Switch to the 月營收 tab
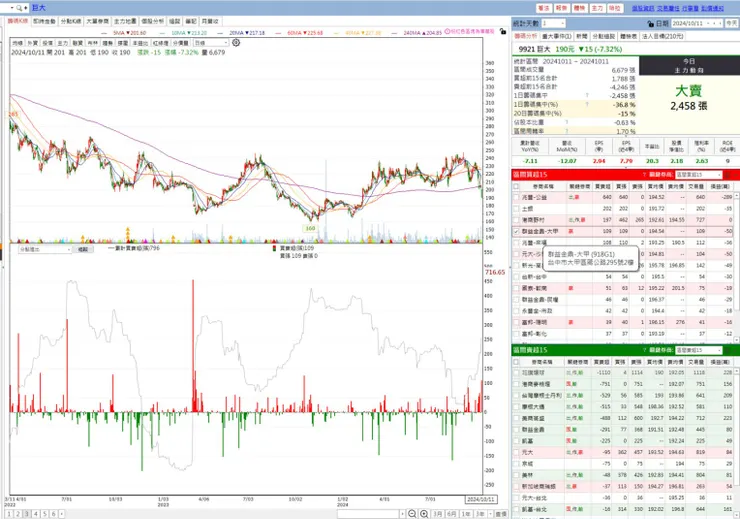Image resolution: width=740 pixels, height=519 pixels. tap(210, 21)
